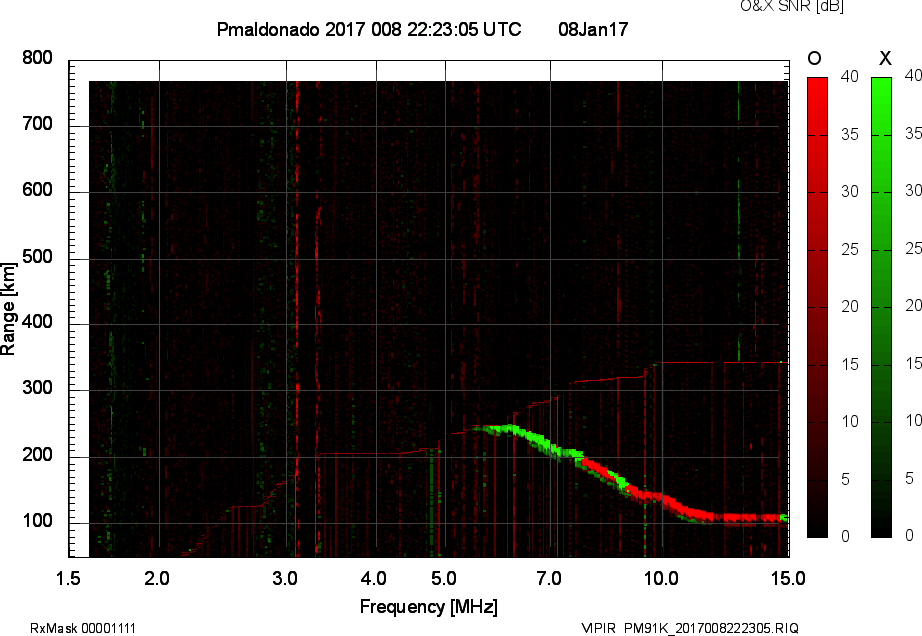
Task: Click the 0 label on O colorbar
Action: (846, 536)
